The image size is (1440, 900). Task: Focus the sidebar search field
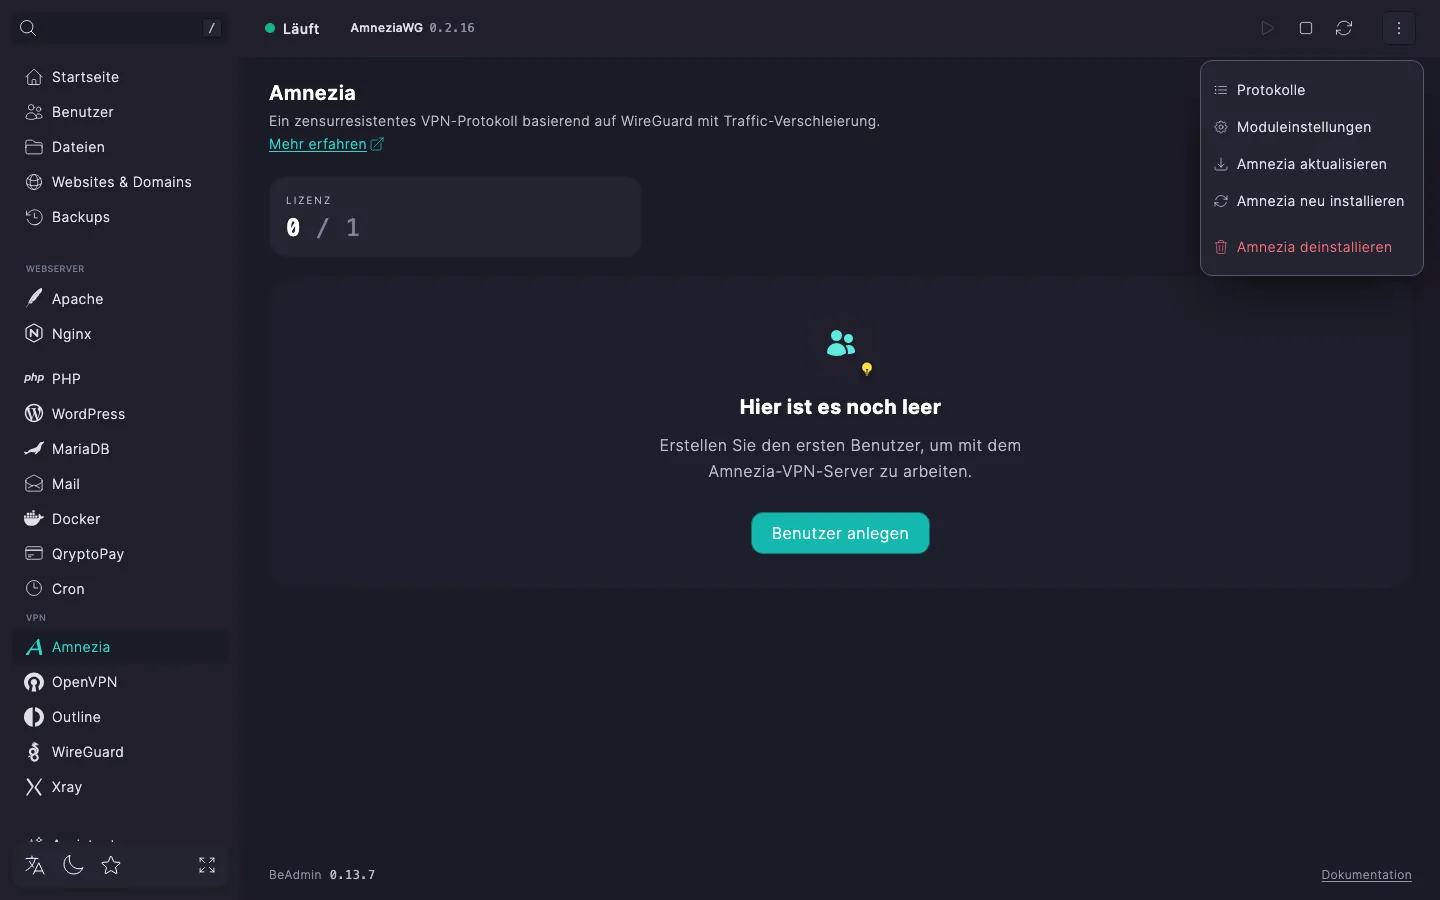pyautogui.click(x=120, y=28)
